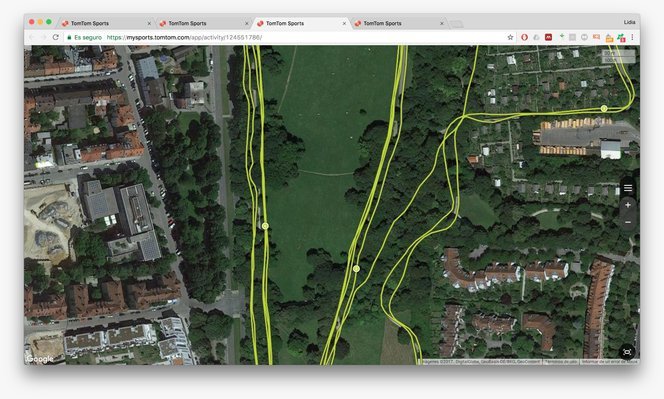Close the fourth TomTom Sports tab
664x399 pixels.
point(442,23)
